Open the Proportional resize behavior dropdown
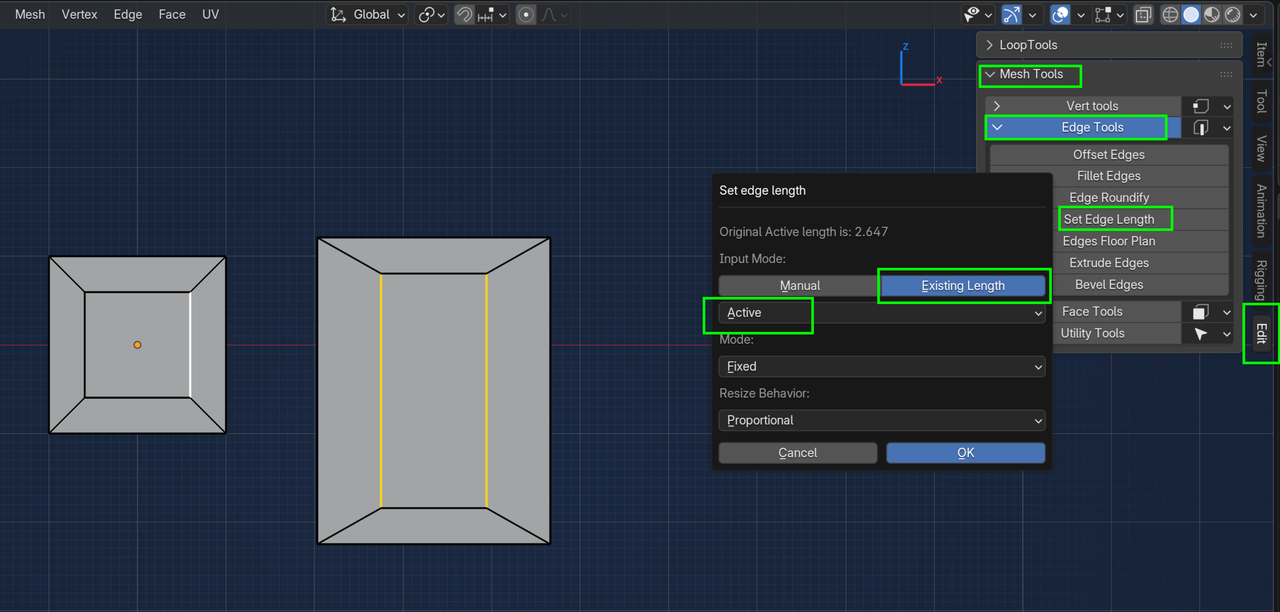This screenshot has width=1280, height=612. (882, 421)
